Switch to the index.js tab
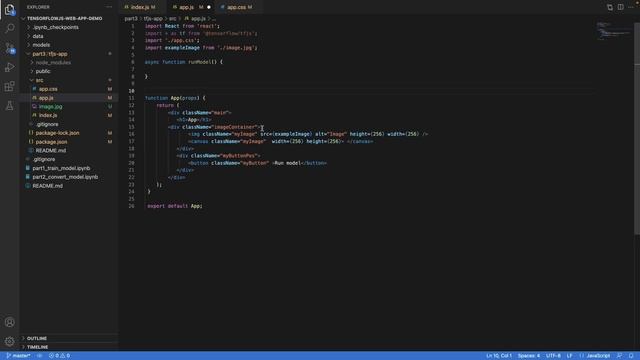The image size is (640, 360). tap(140, 7)
